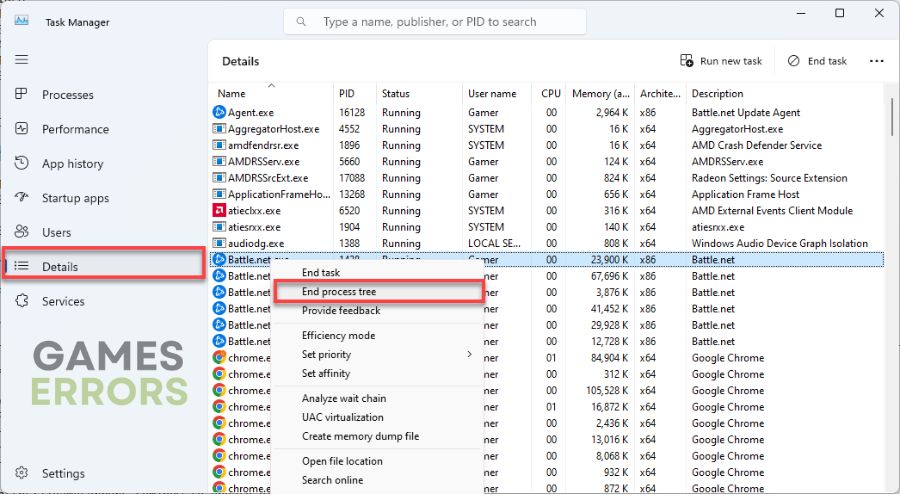Click the atieclxx.exe red AMD icon
Viewport: 900px width, 500px height.
click(219, 210)
